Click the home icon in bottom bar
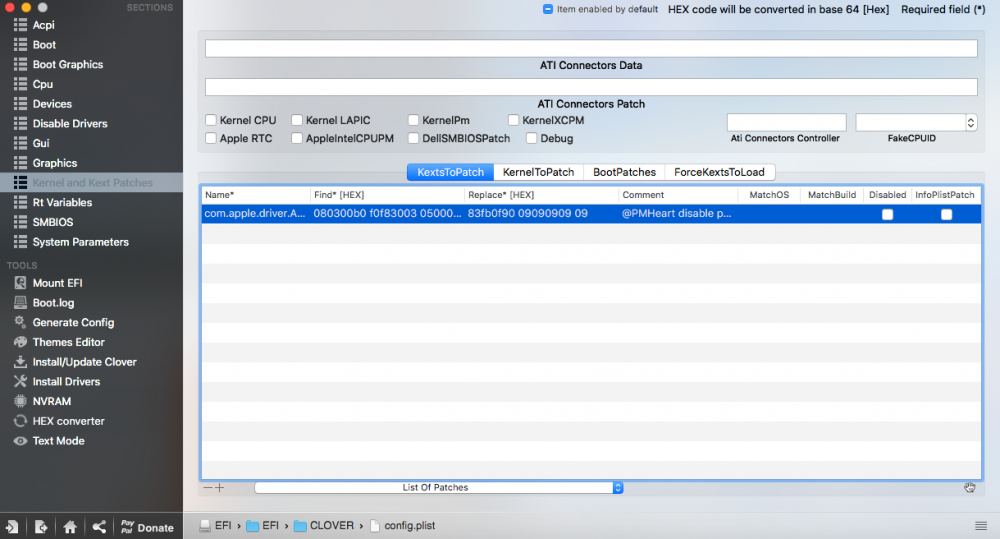This screenshot has width=1000, height=539. click(70, 527)
